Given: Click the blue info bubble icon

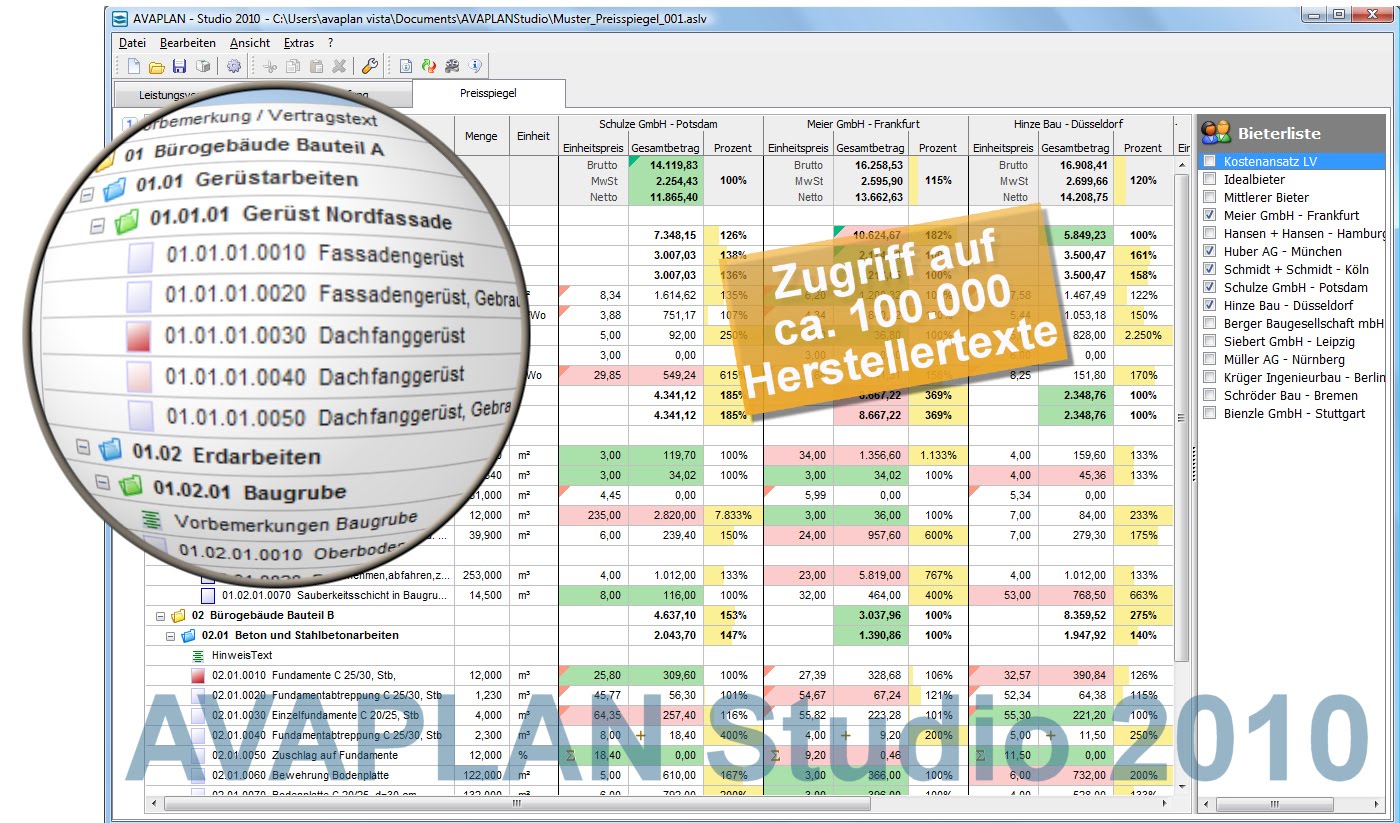Looking at the screenshot, I should (x=475, y=67).
